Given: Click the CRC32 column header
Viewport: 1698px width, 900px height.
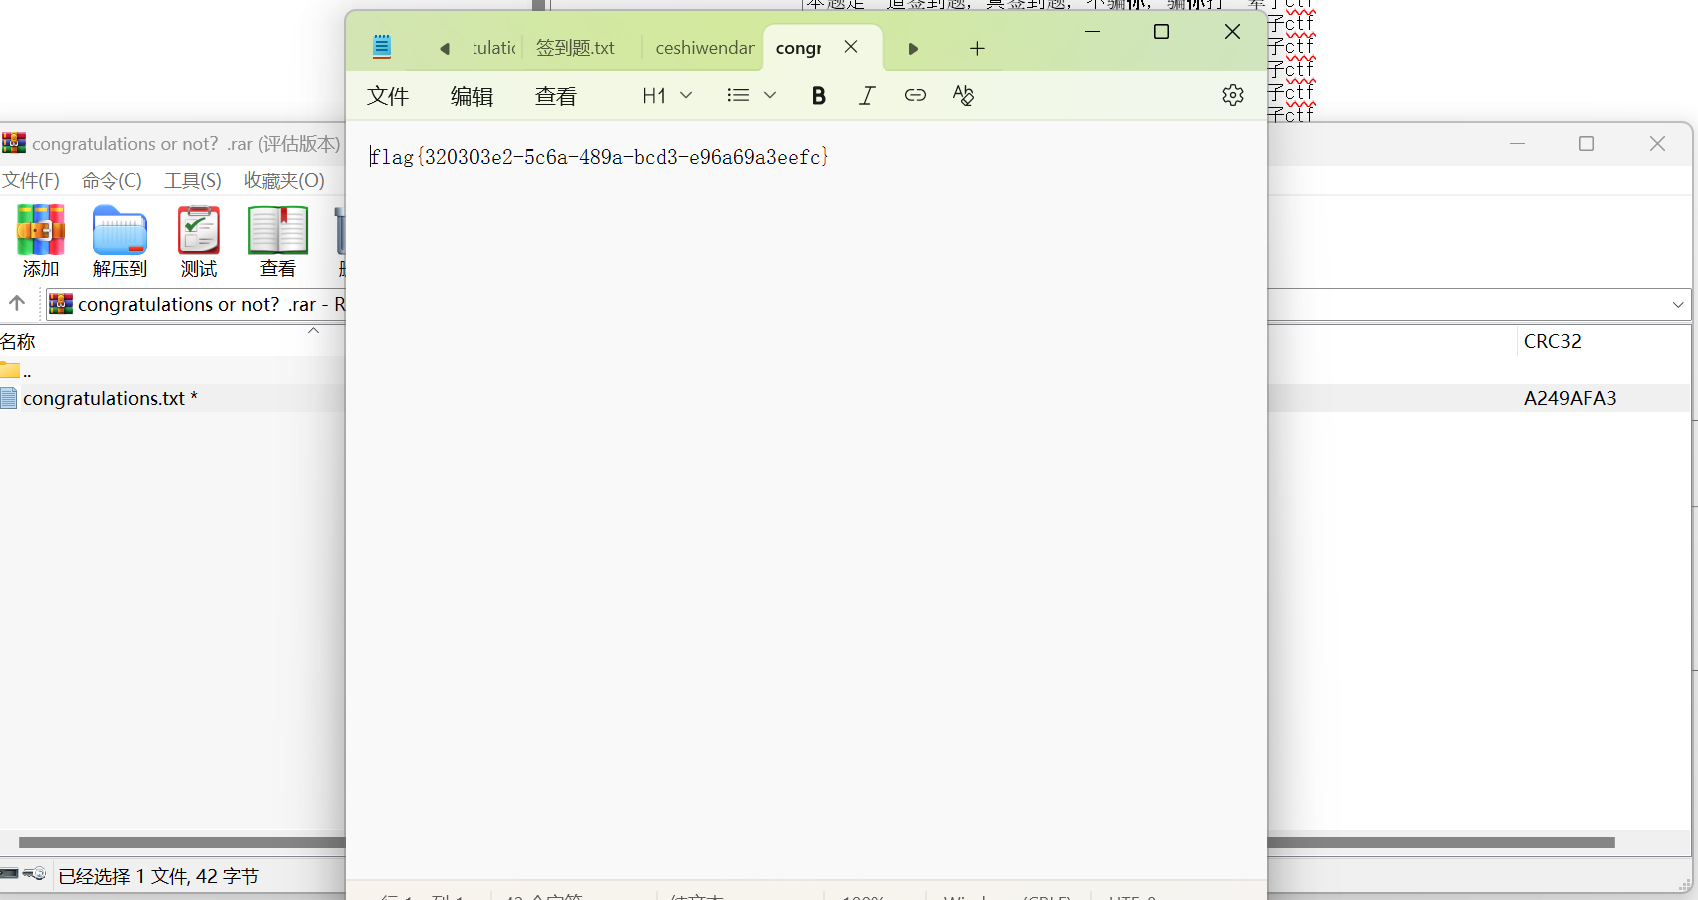Looking at the screenshot, I should (1552, 341).
